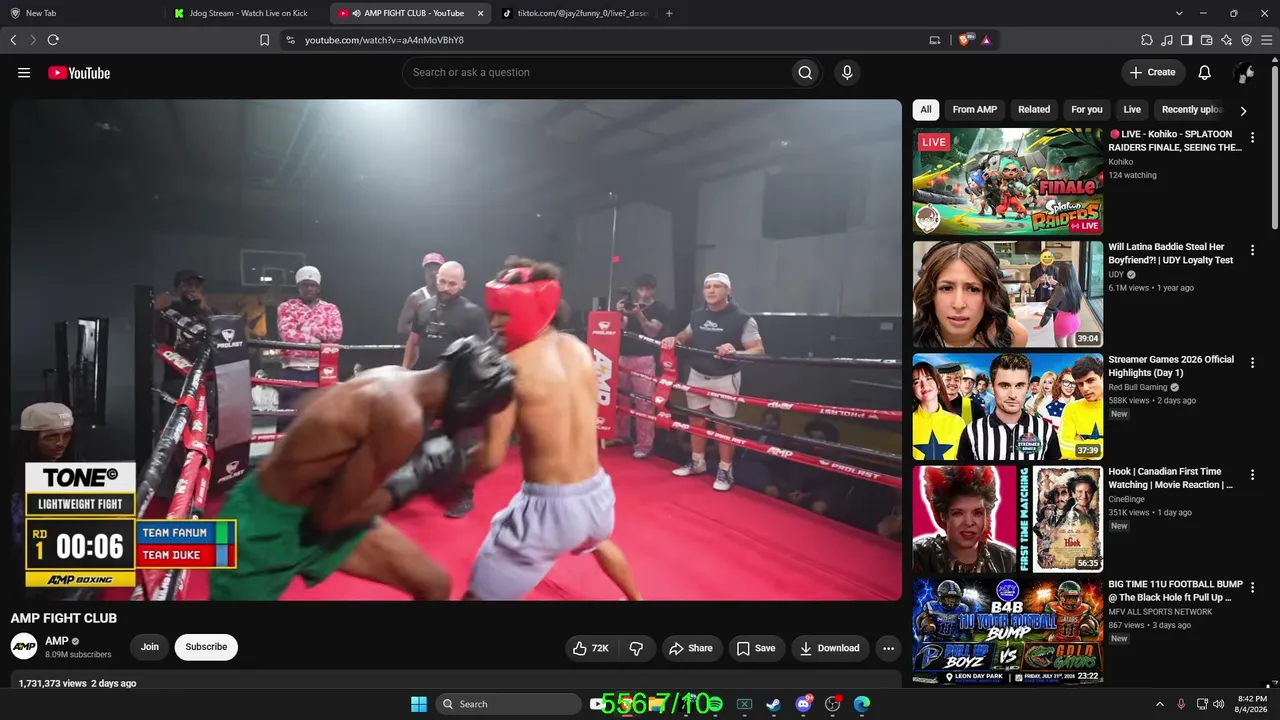Share the AMP FIGHT CLUB video
Screen dimensions: 1280x720
pyautogui.click(x=691, y=648)
